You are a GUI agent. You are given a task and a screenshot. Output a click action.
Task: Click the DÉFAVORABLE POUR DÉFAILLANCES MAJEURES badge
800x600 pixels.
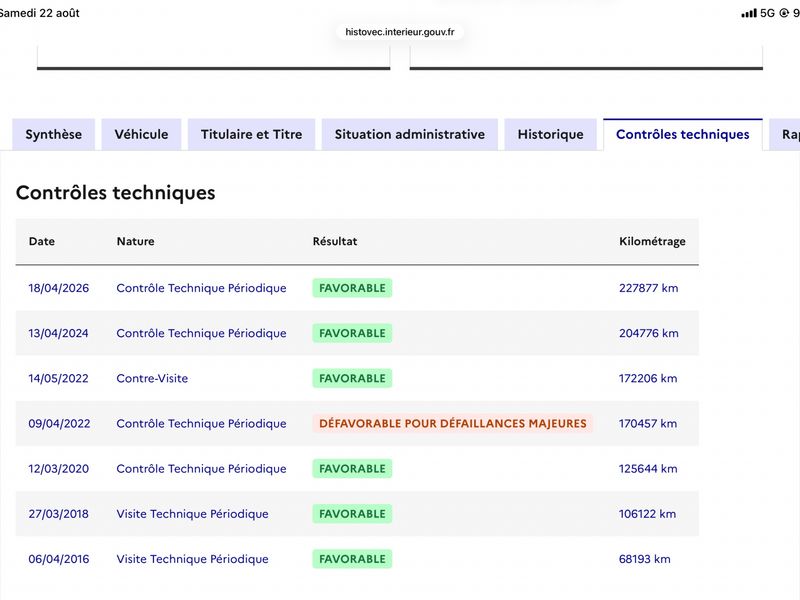pyautogui.click(x=453, y=423)
